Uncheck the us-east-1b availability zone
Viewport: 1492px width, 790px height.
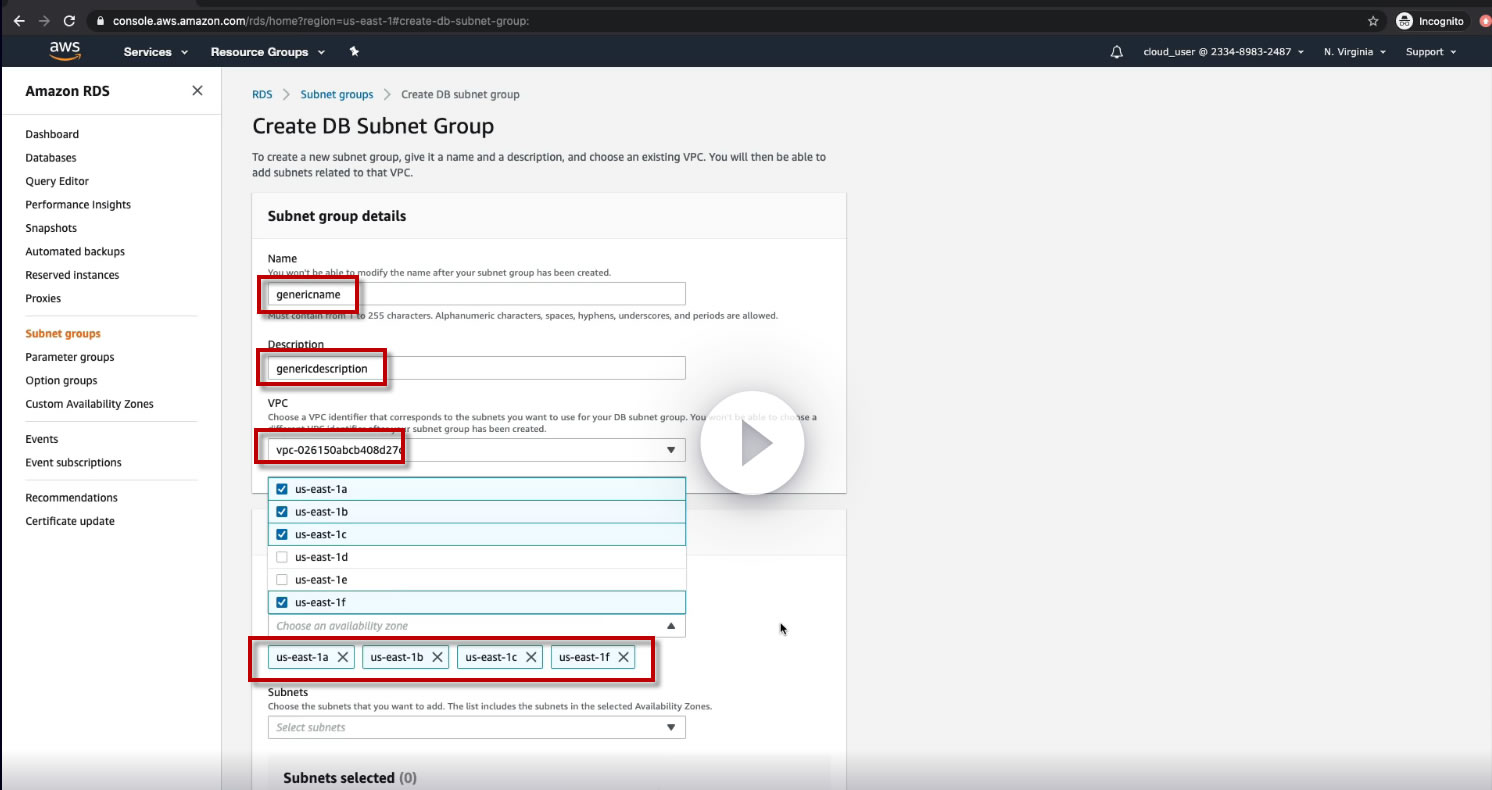(x=282, y=512)
